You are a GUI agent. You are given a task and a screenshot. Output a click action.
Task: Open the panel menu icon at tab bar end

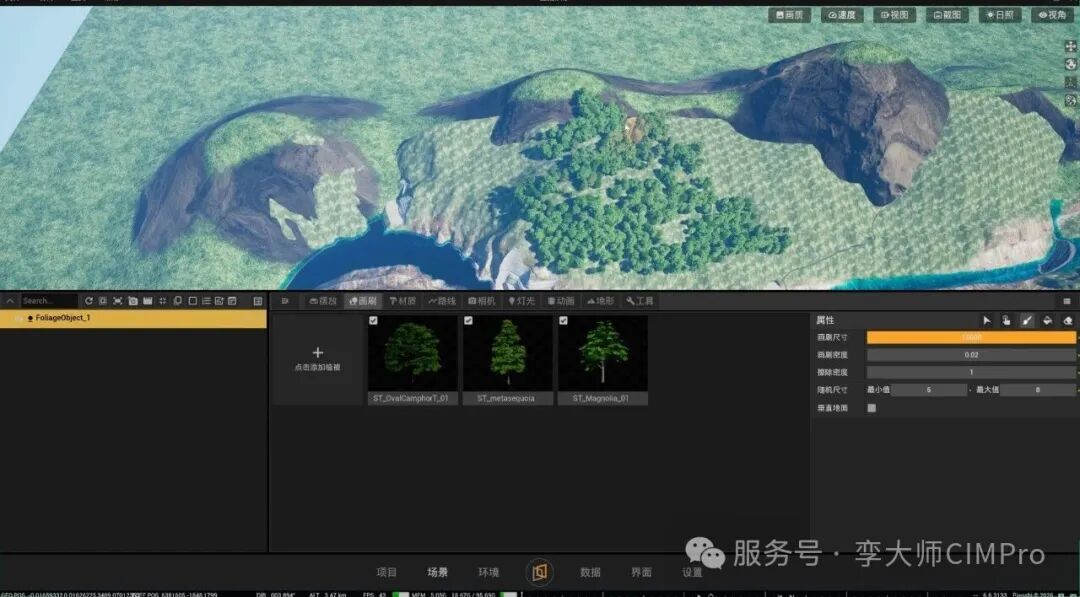(x=1067, y=301)
